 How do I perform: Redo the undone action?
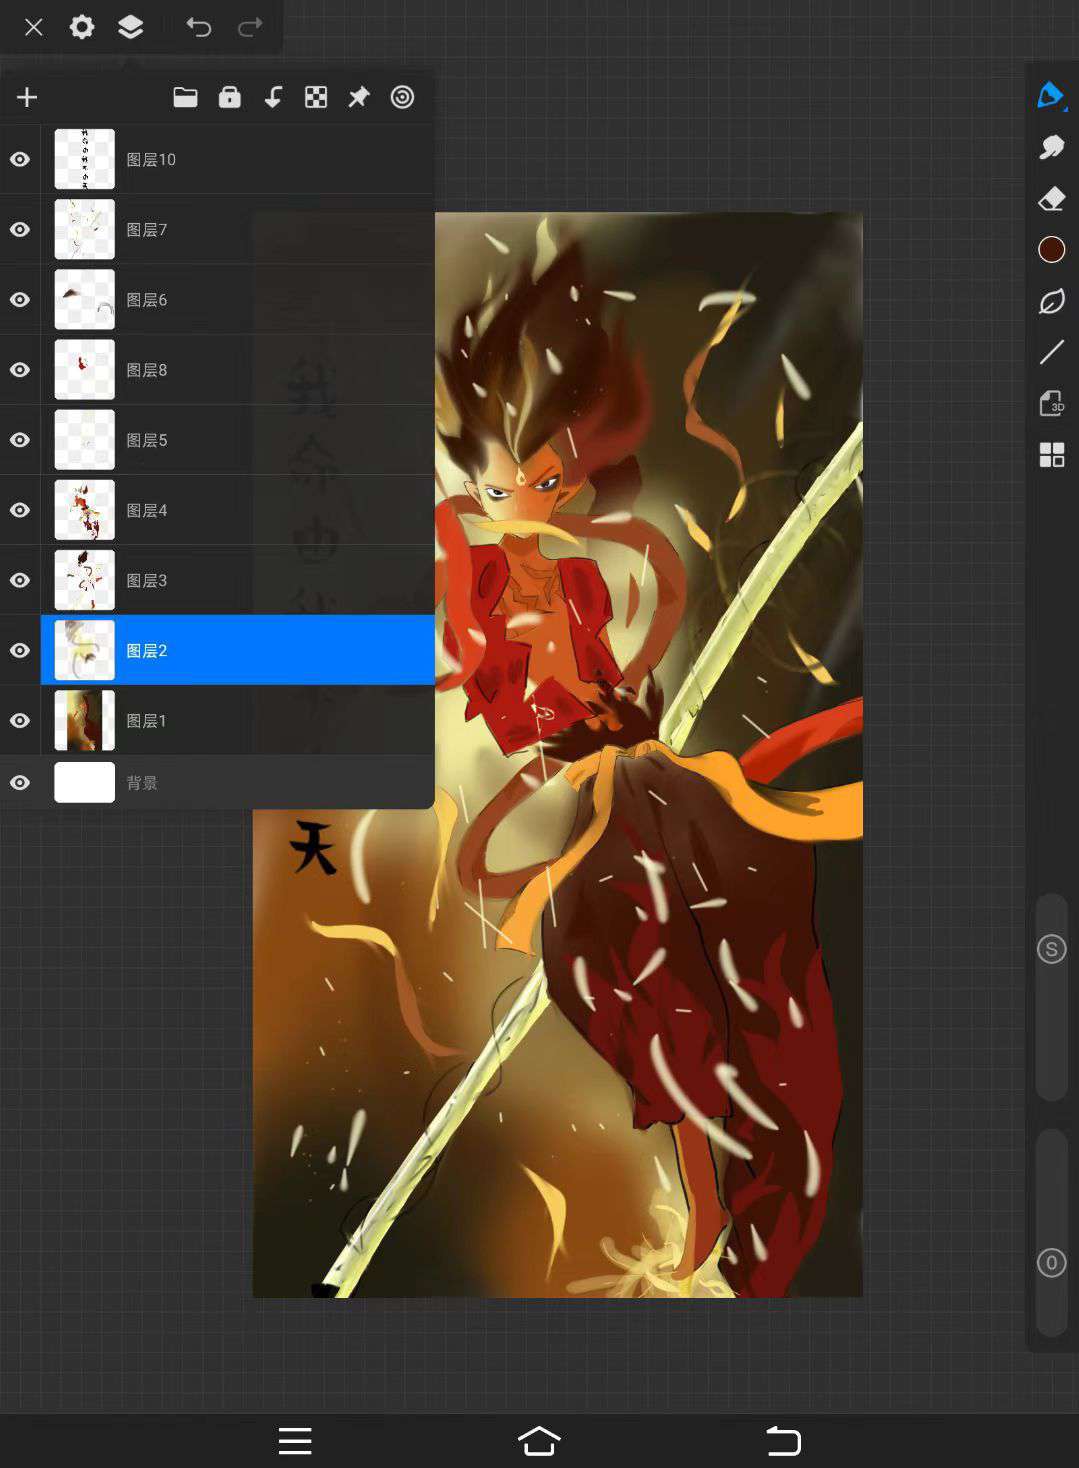250,27
